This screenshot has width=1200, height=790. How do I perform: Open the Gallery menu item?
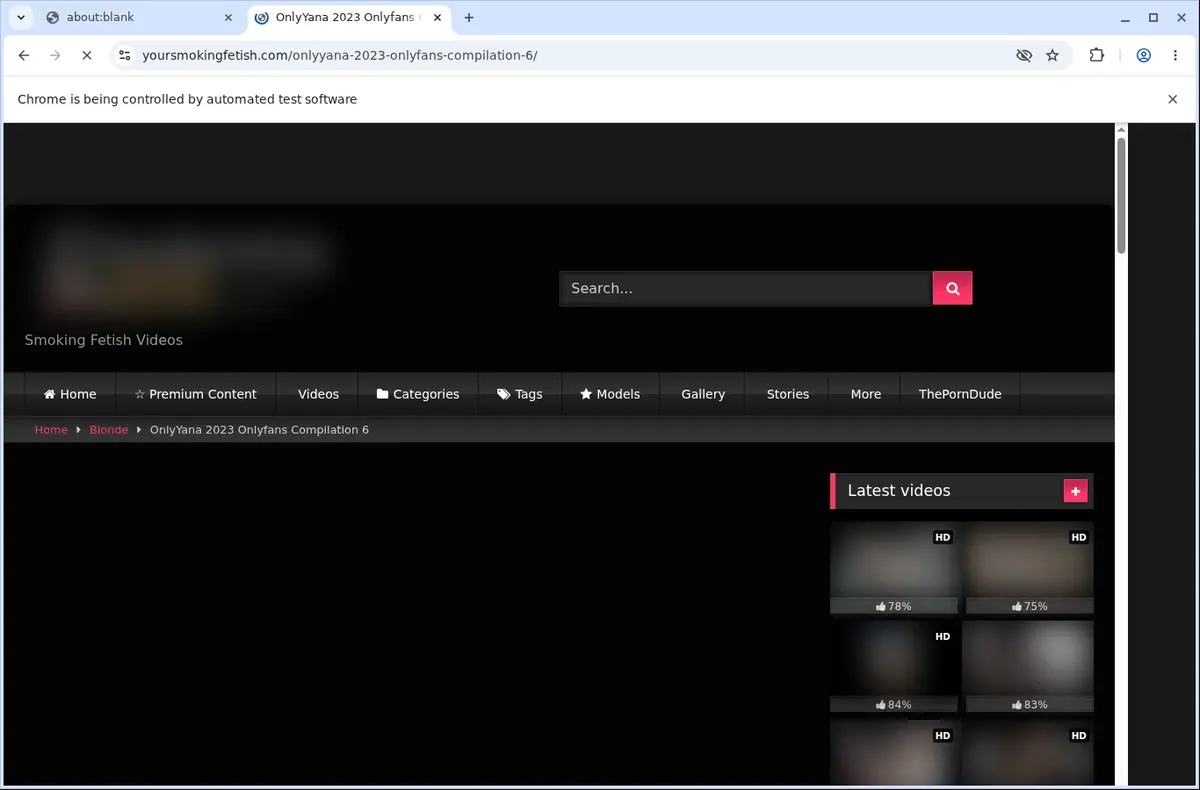click(x=703, y=394)
